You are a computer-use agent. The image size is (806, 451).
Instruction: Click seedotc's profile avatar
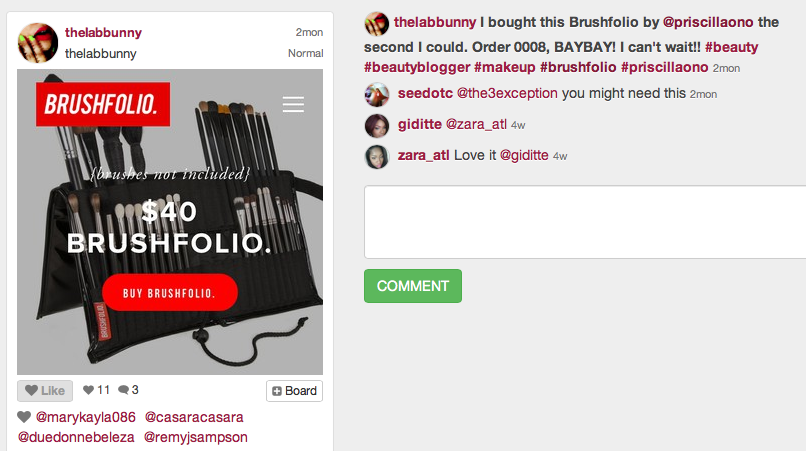[377, 94]
